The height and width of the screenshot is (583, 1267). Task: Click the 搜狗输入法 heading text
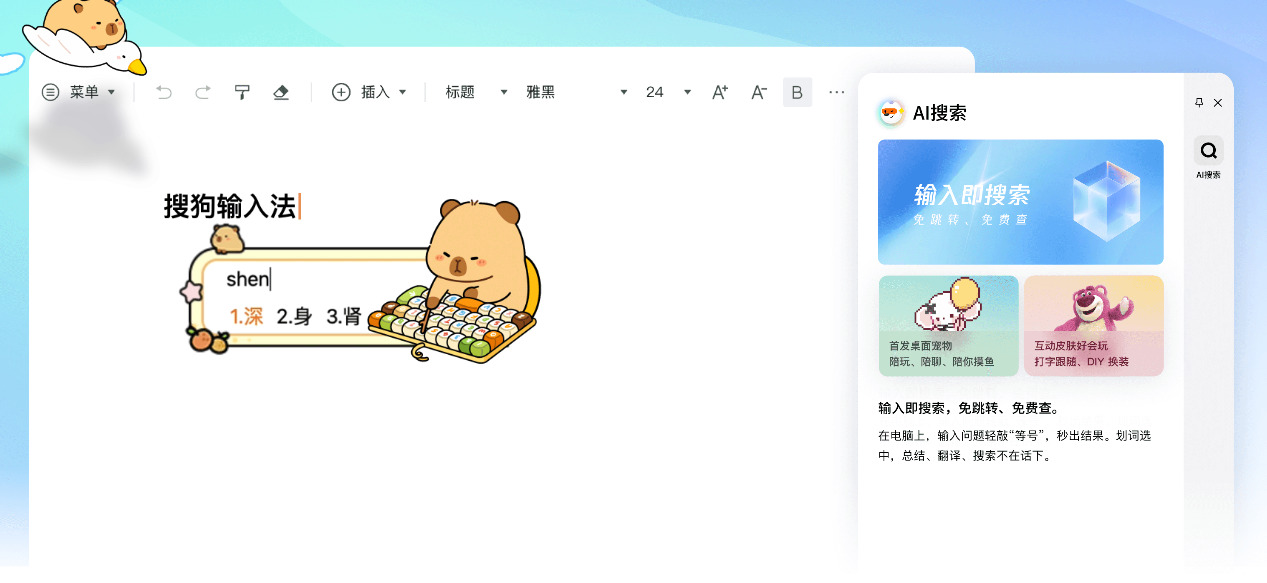click(x=230, y=207)
